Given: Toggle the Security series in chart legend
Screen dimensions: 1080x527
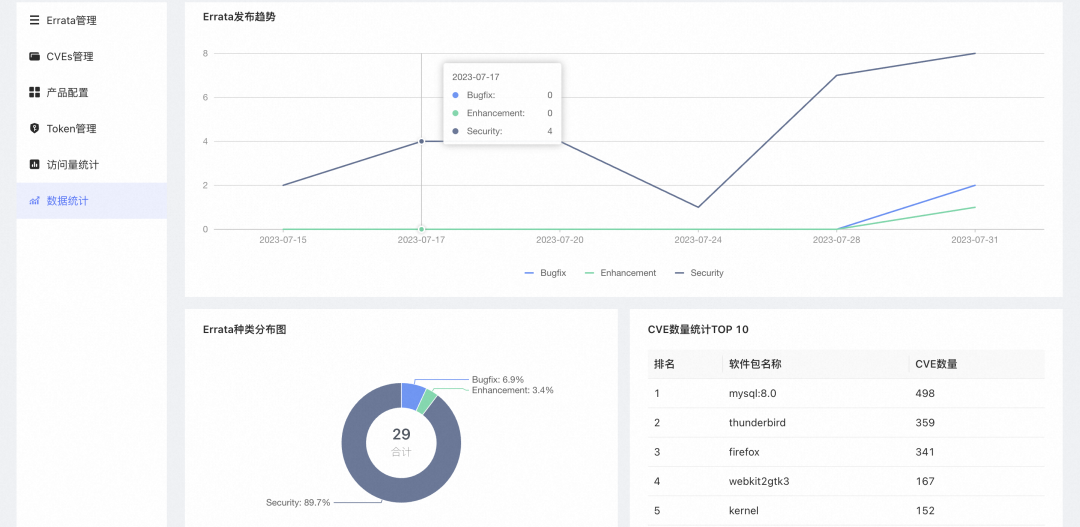Looking at the screenshot, I should (x=699, y=273).
